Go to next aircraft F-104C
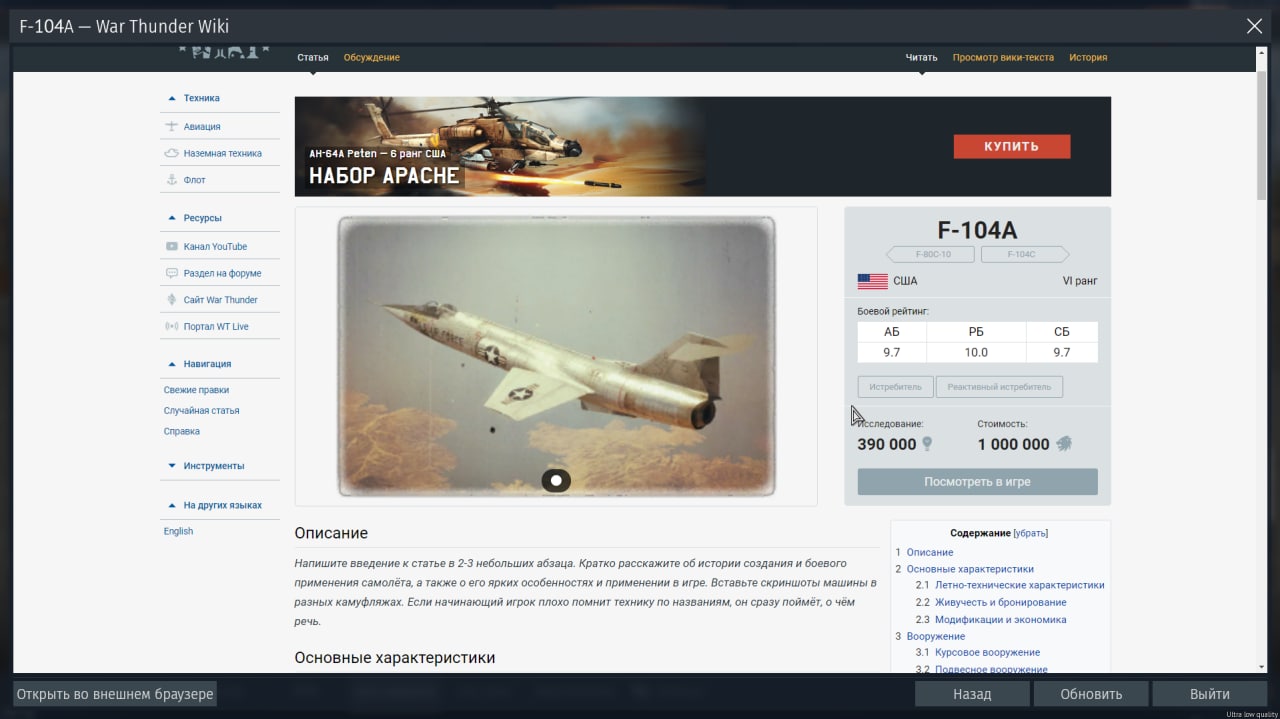Viewport: 1280px width, 719px height. (1024, 254)
